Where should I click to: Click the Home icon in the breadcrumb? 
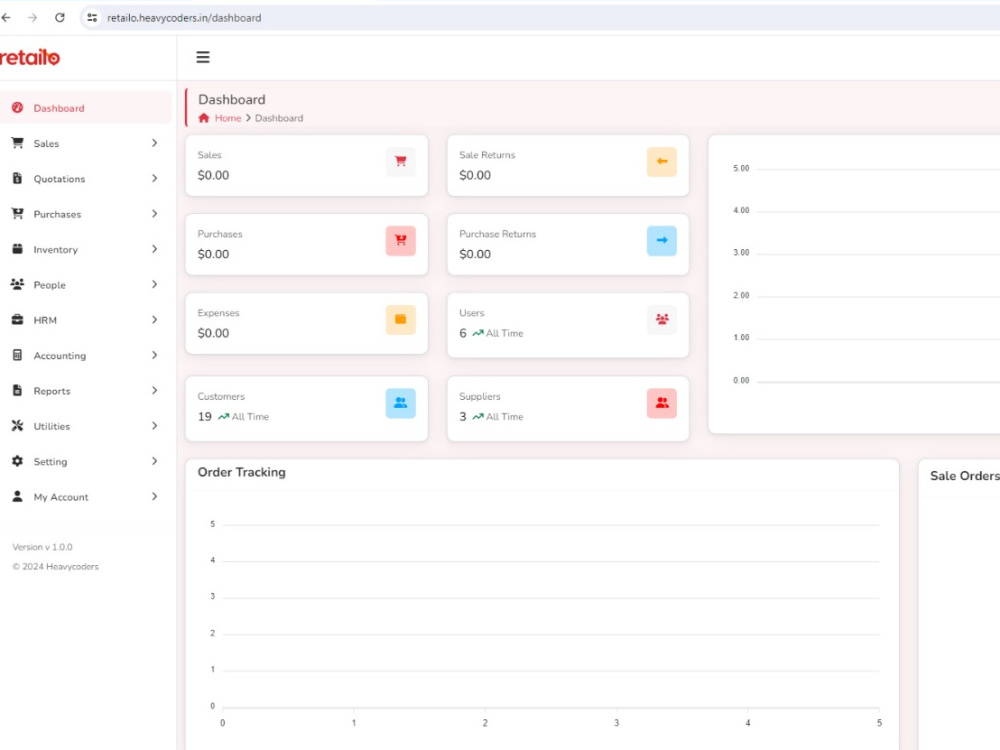click(205, 118)
